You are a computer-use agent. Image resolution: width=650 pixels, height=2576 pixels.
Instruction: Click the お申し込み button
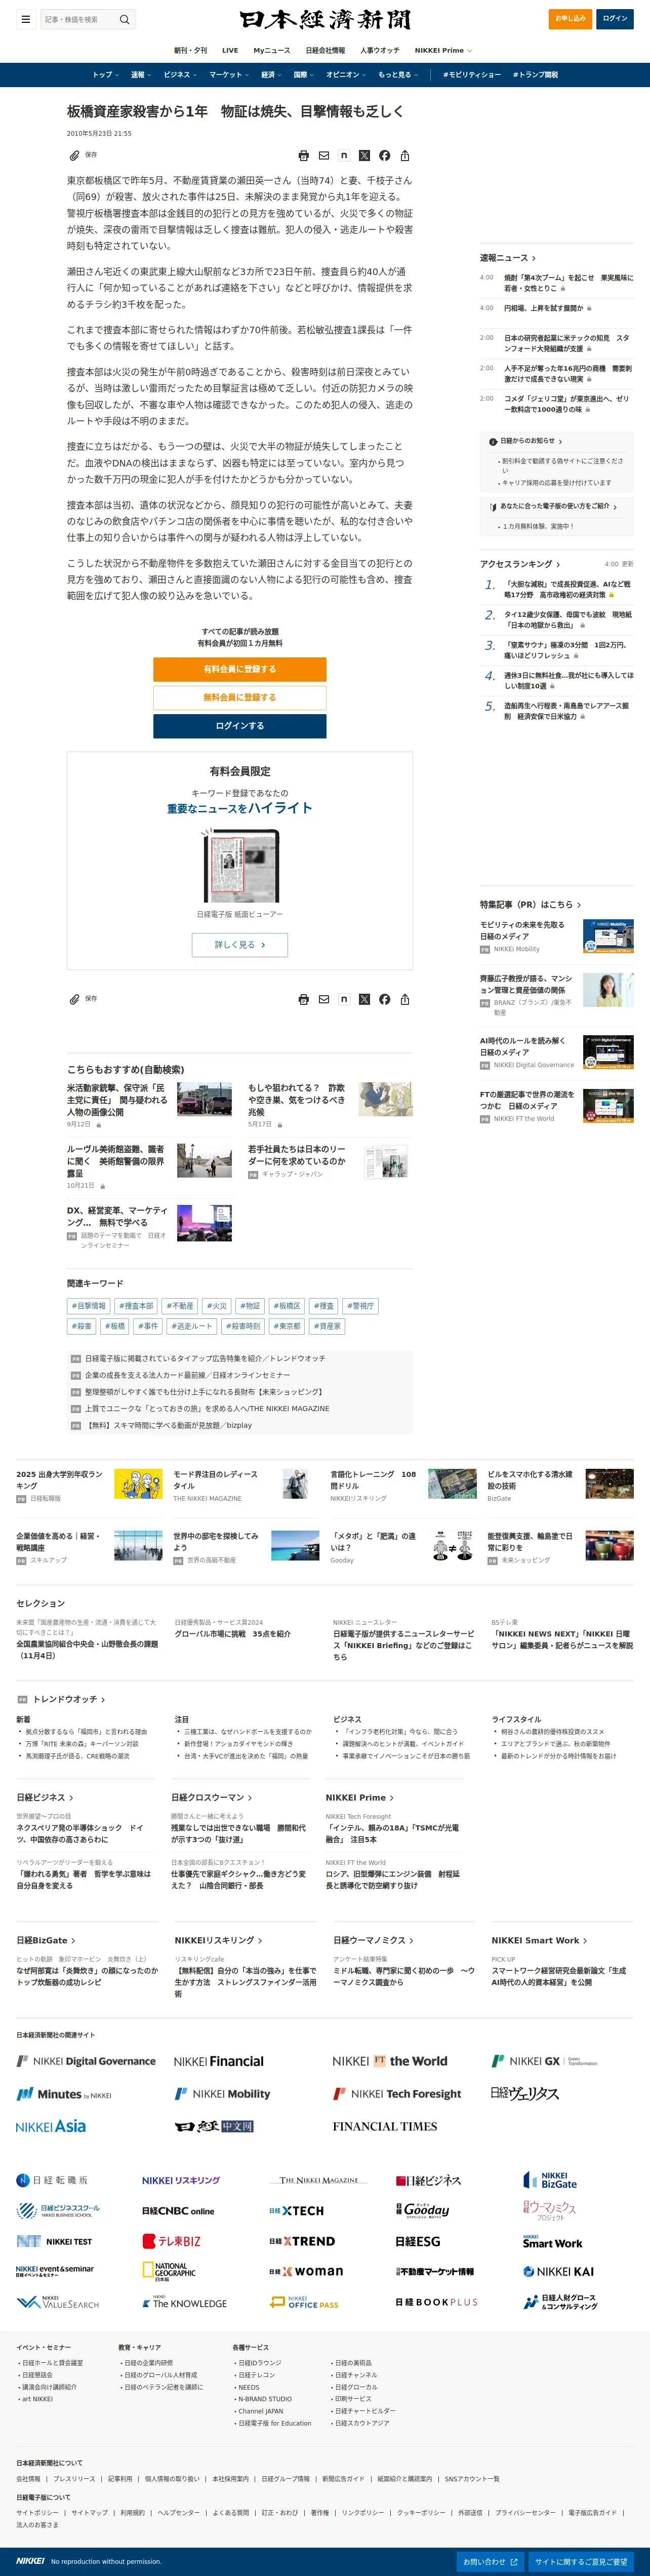click(x=571, y=19)
